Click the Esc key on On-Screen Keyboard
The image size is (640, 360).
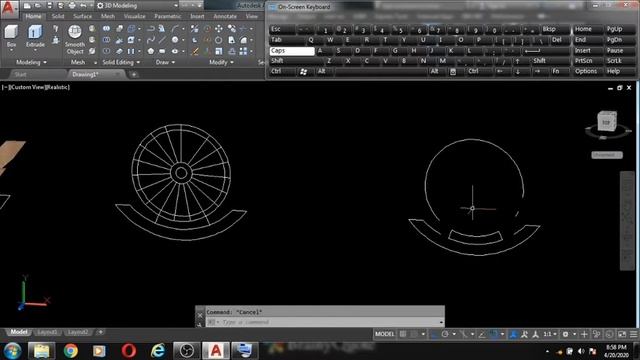(x=282, y=29)
